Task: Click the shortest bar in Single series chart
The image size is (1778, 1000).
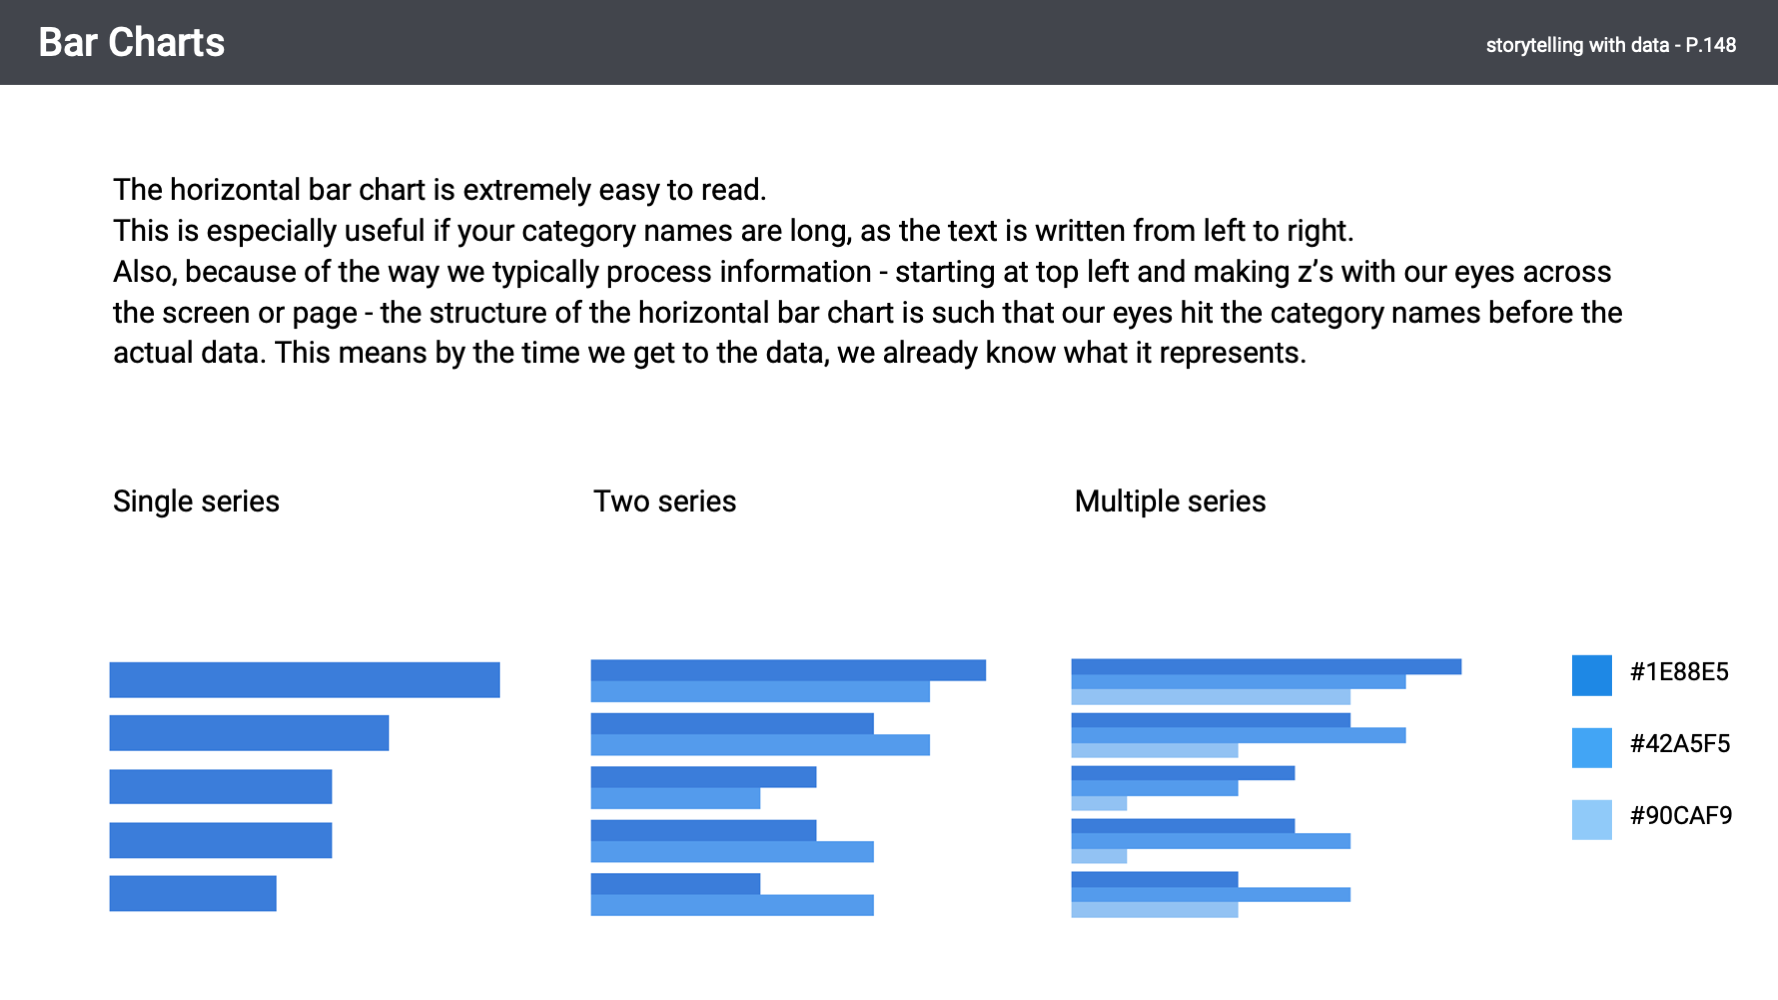Action: click(193, 893)
